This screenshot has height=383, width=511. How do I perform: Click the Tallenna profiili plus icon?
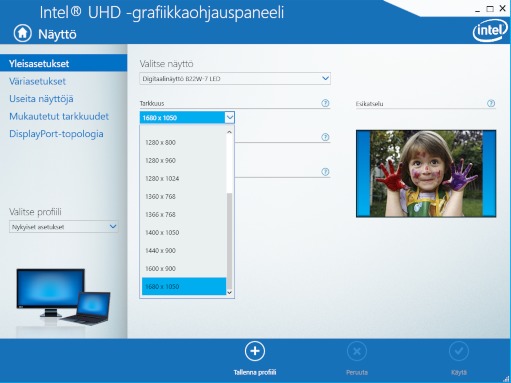pyautogui.click(x=255, y=351)
